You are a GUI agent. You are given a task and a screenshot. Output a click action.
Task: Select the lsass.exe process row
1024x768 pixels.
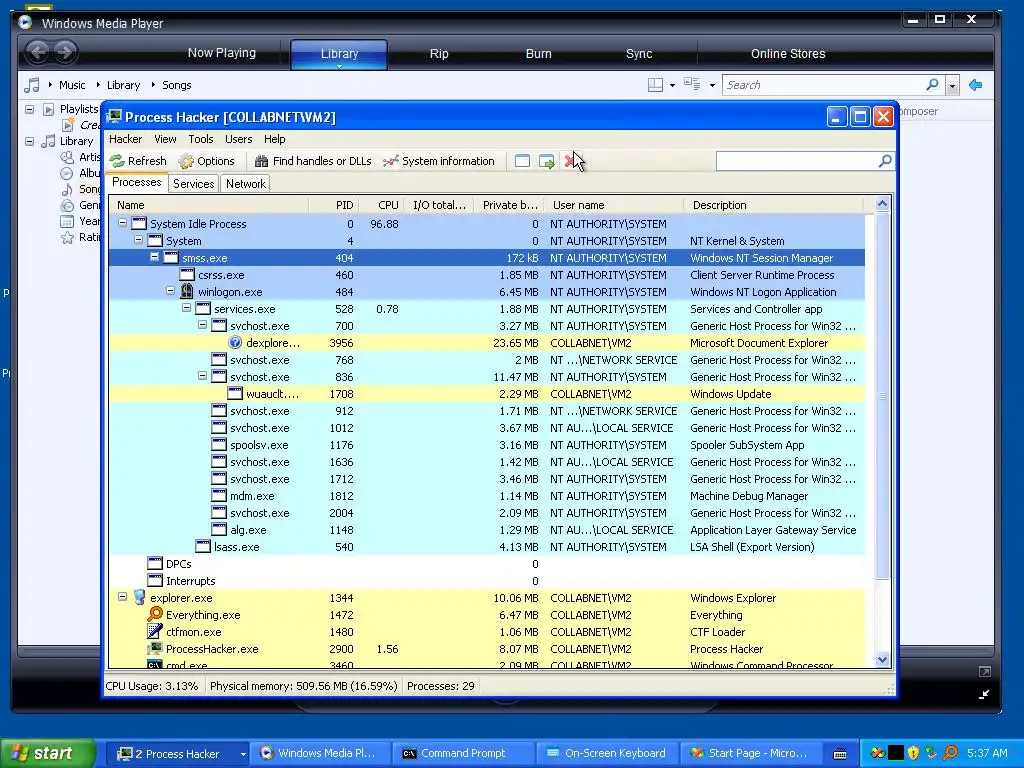pos(487,547)
